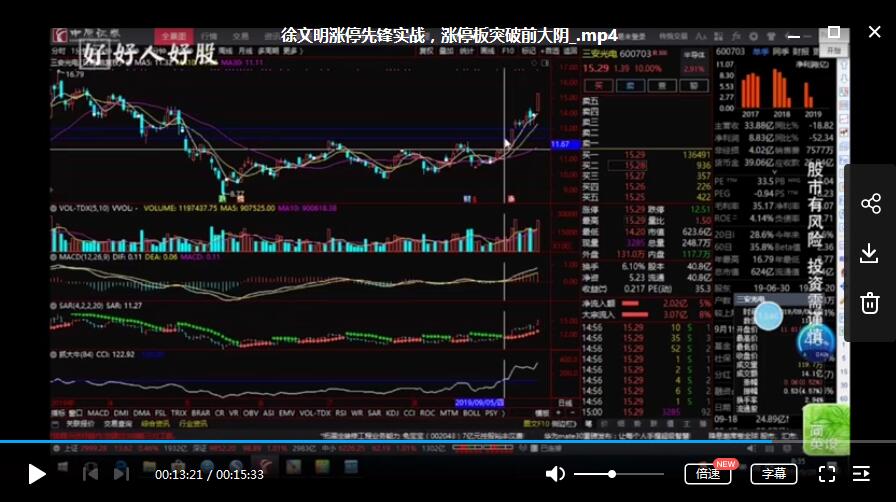Download the video with download icon
This screenshot has height=502, width=896.
click(x=870, y=253)
